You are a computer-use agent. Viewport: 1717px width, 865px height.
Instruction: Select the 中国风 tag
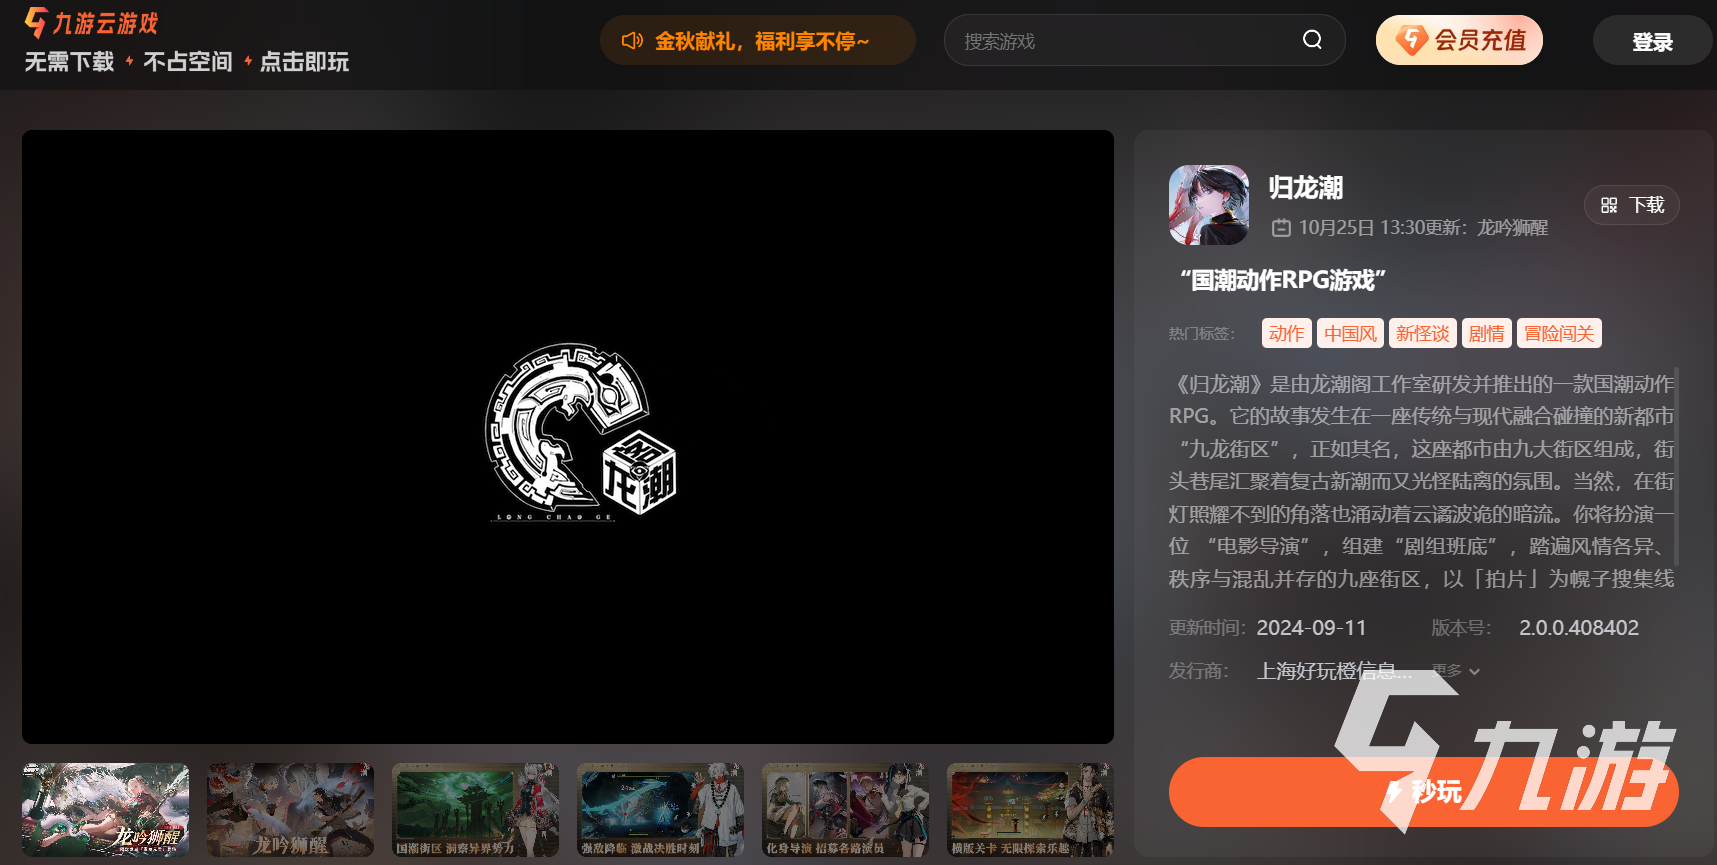(1350, 333)
